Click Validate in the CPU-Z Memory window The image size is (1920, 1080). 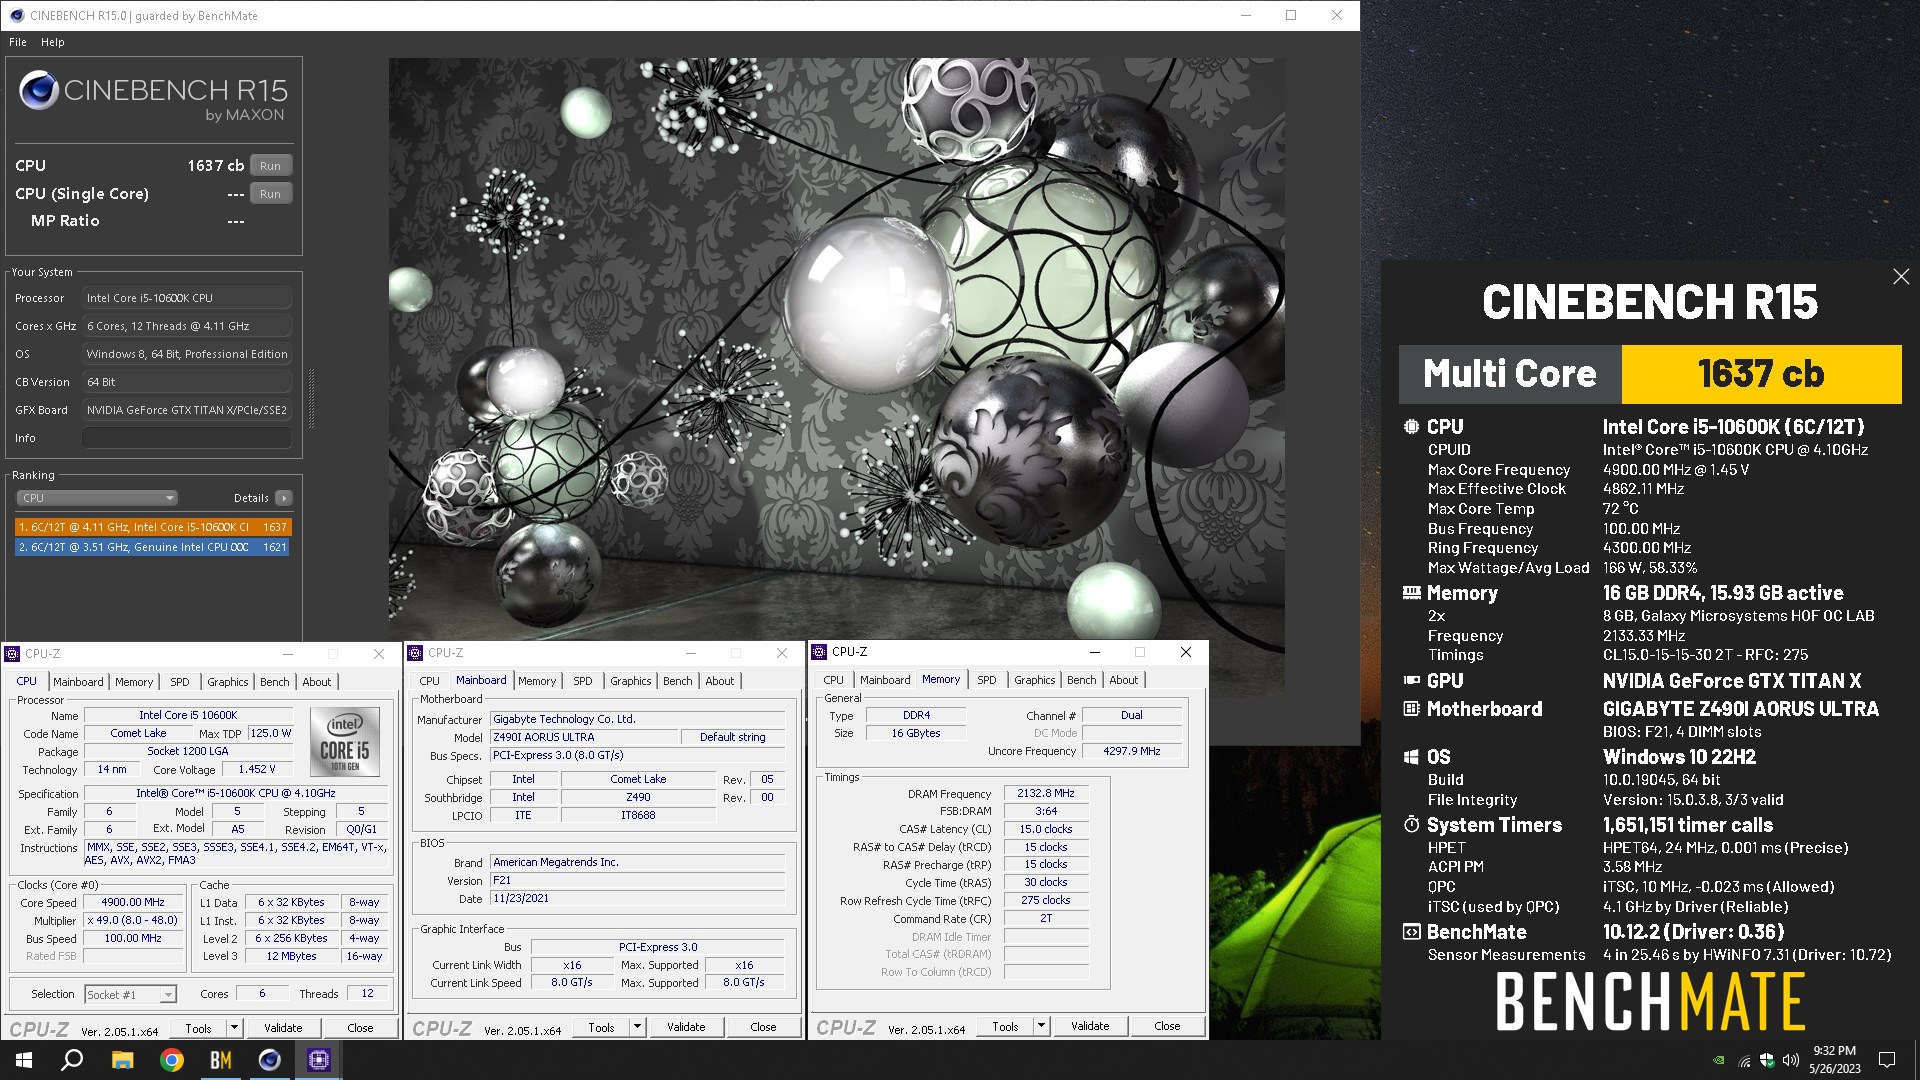click(1090, 1026)
